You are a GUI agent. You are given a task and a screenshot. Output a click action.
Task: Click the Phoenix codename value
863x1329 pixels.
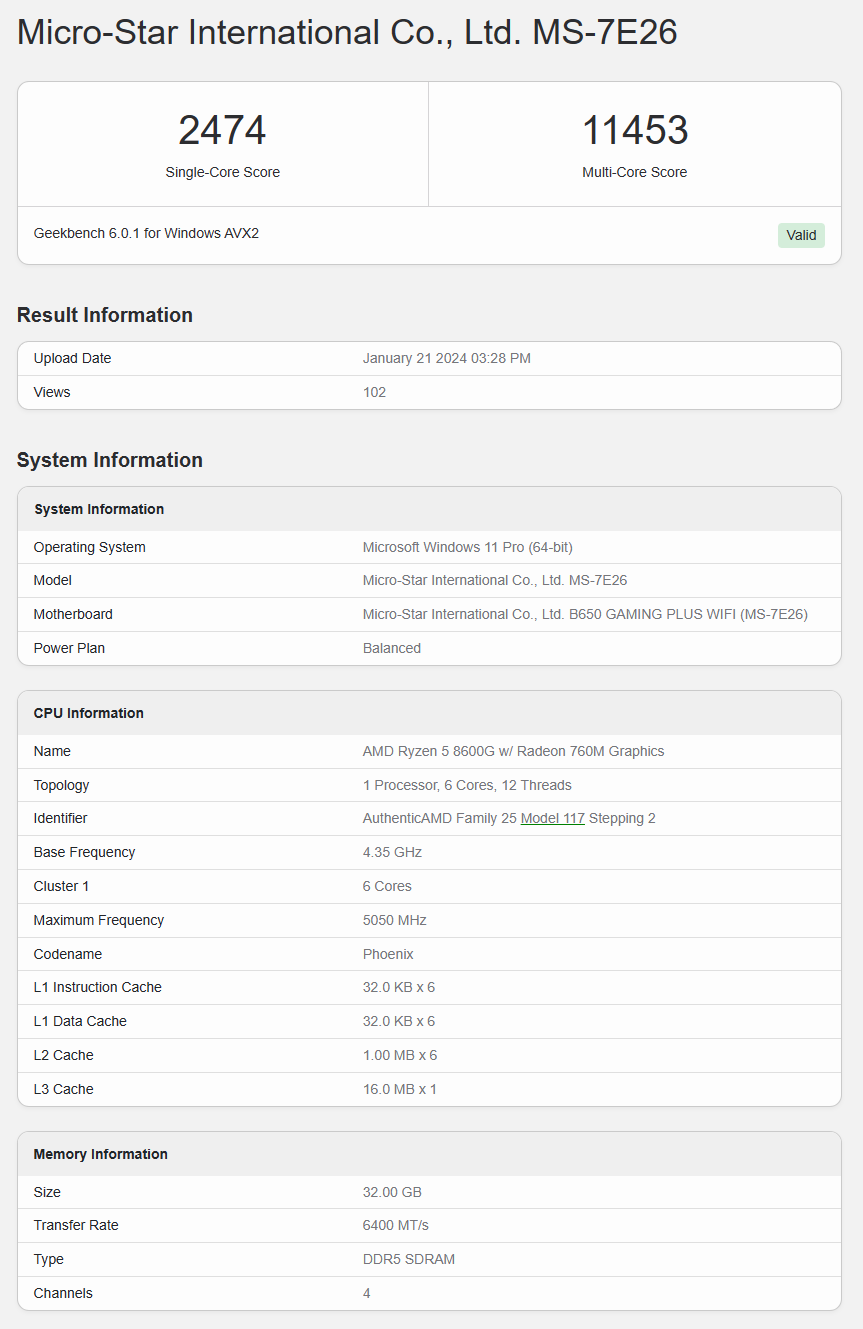(x=388, y=954)
